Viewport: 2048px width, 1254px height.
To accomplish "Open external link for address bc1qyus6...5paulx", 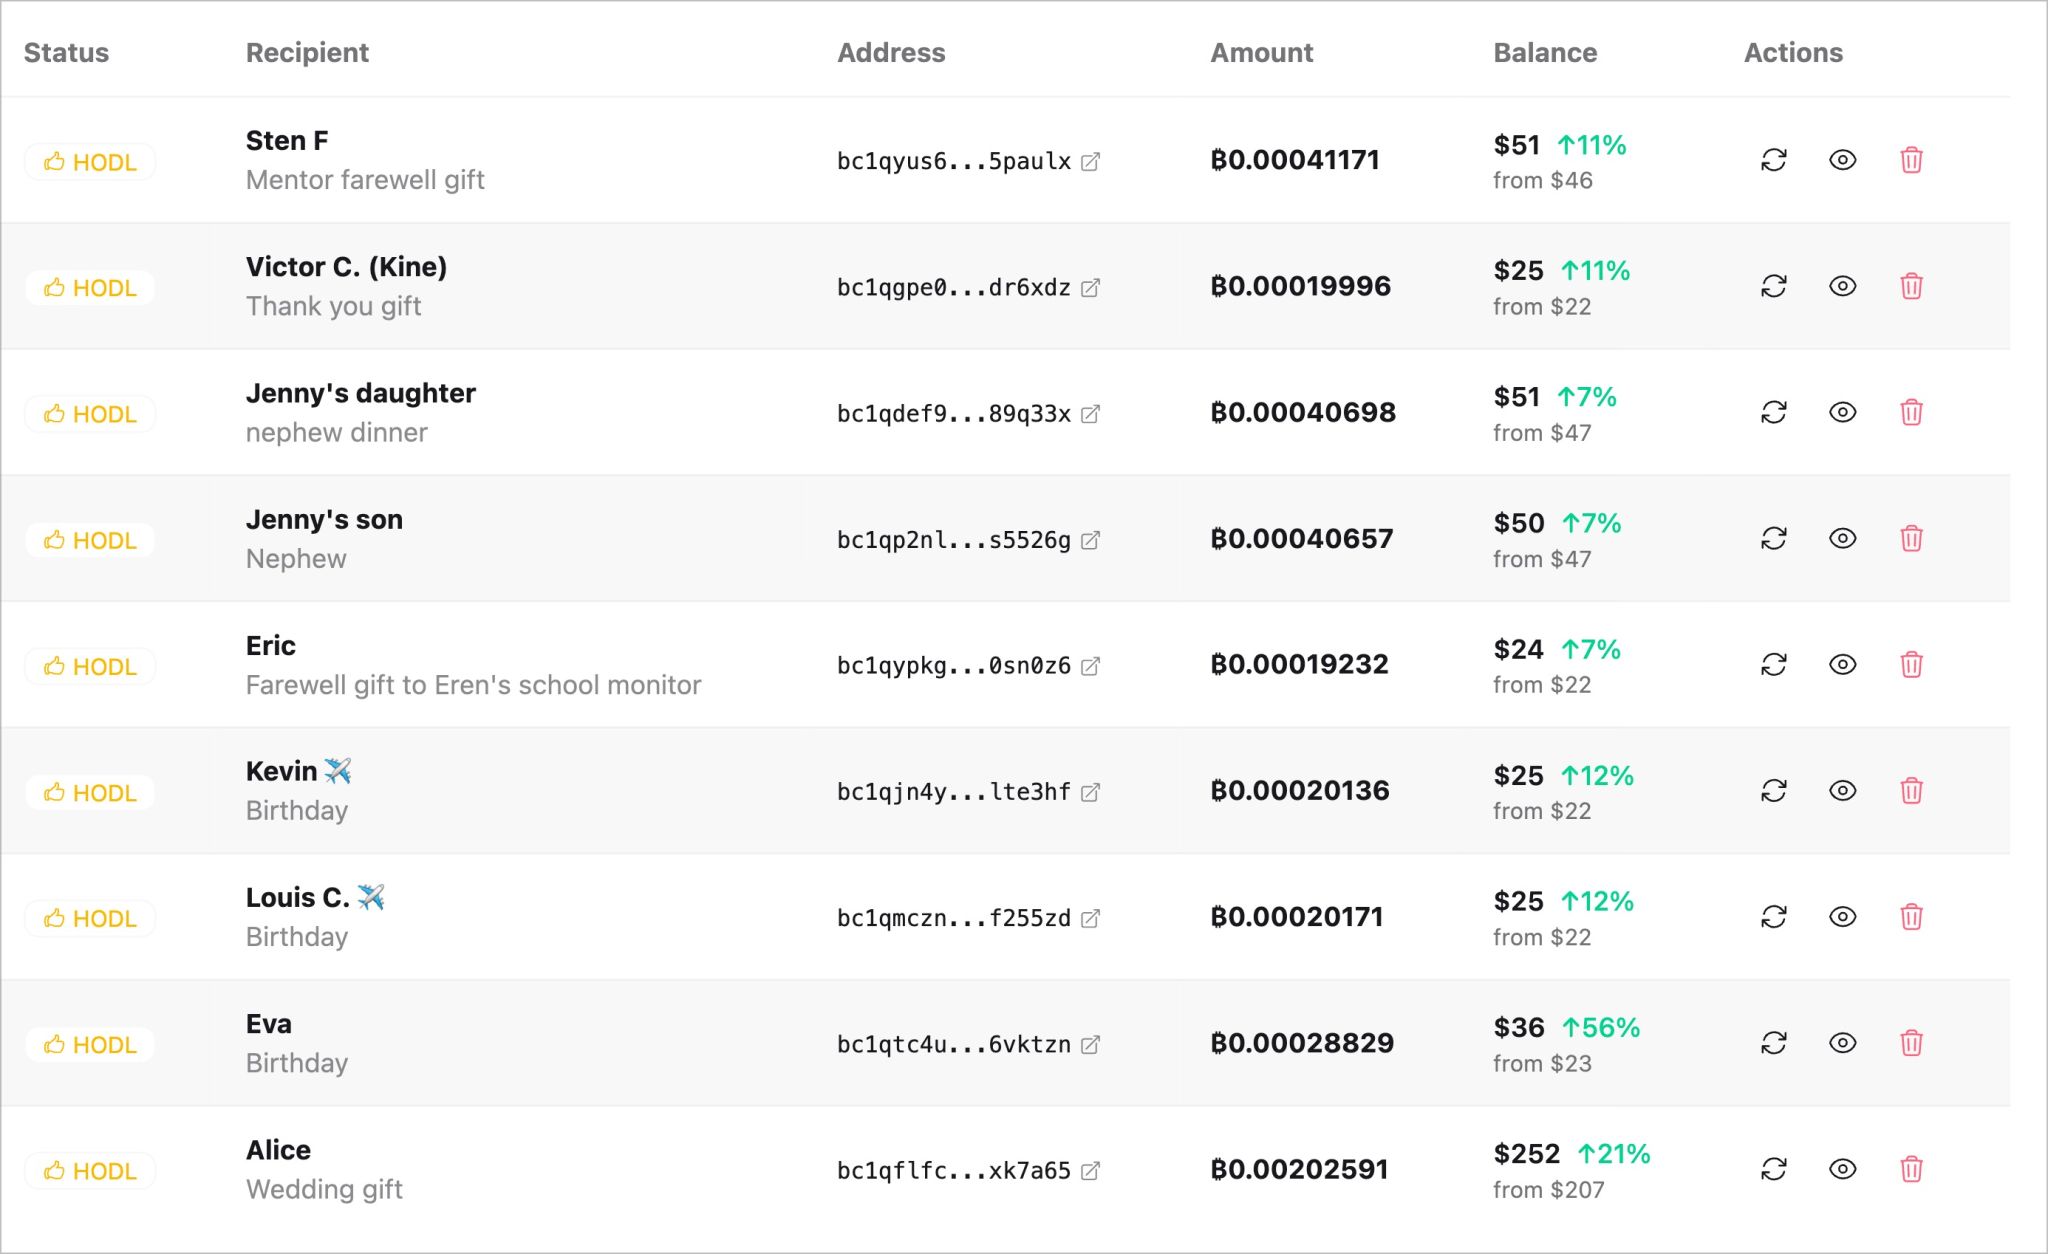I will [1090, 162].
